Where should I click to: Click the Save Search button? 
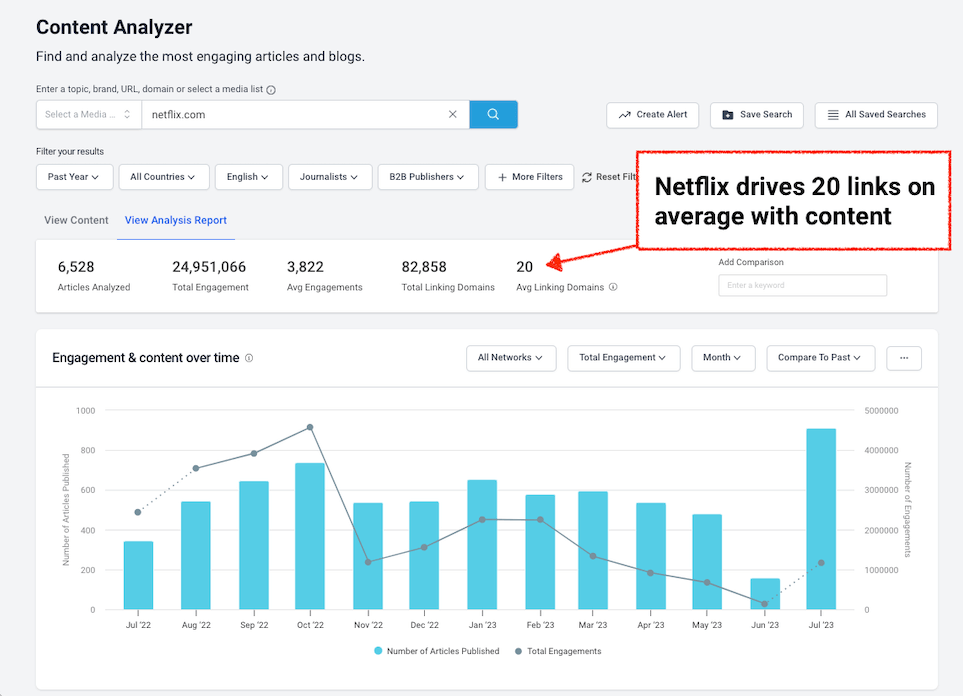(x=756, y=115)
